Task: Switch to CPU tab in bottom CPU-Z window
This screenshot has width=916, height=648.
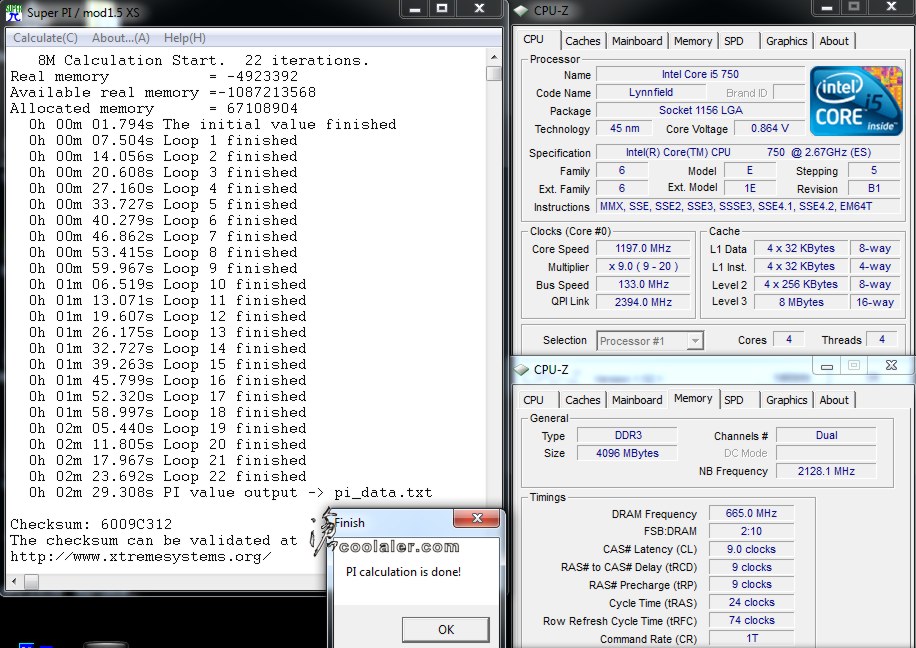Action: [533, 400]
